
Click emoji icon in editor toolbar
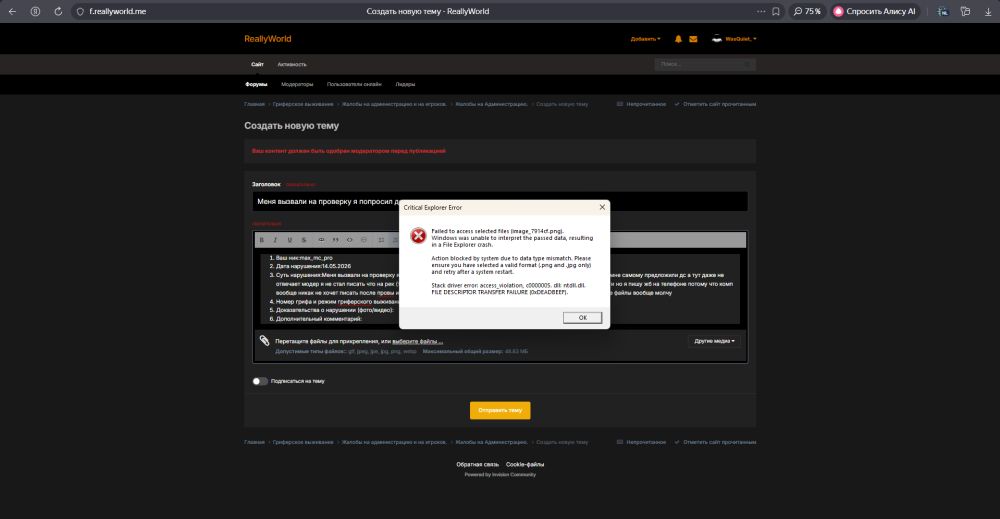[364, 240]
